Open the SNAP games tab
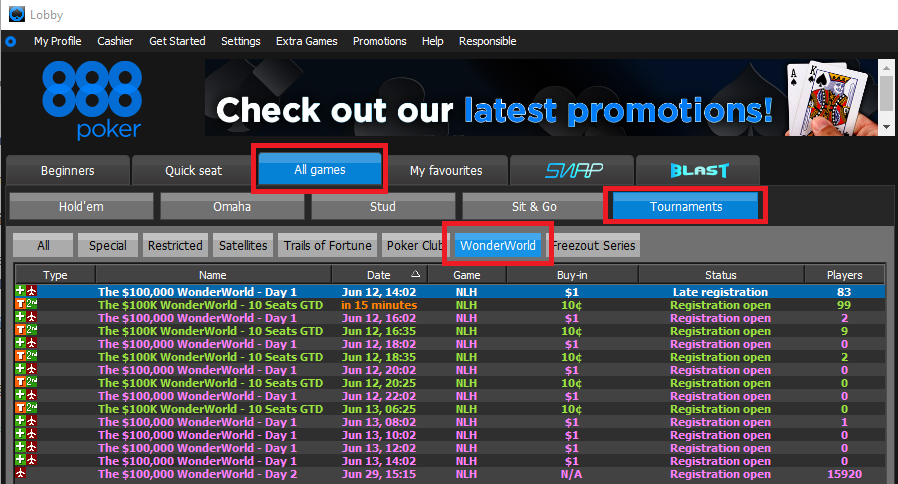898x484 pixels. coord(572,170)
